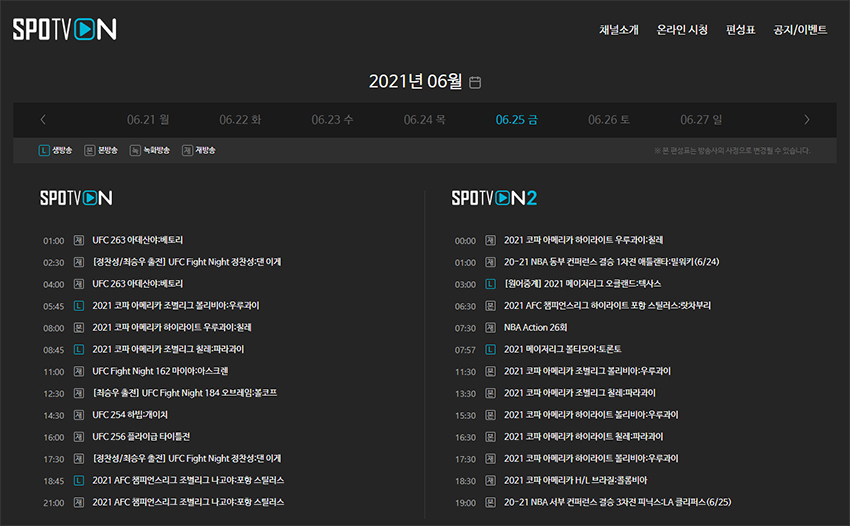Open the 채널소개 menu
The width and height of the screenshot is (850, 526).
coord(619,30)
